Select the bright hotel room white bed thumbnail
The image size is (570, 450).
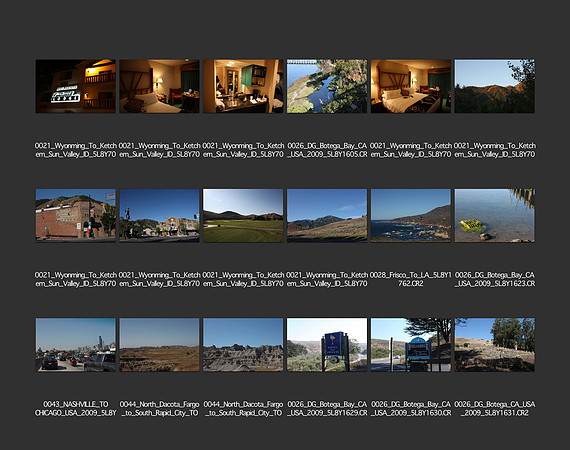click(411, 86)
